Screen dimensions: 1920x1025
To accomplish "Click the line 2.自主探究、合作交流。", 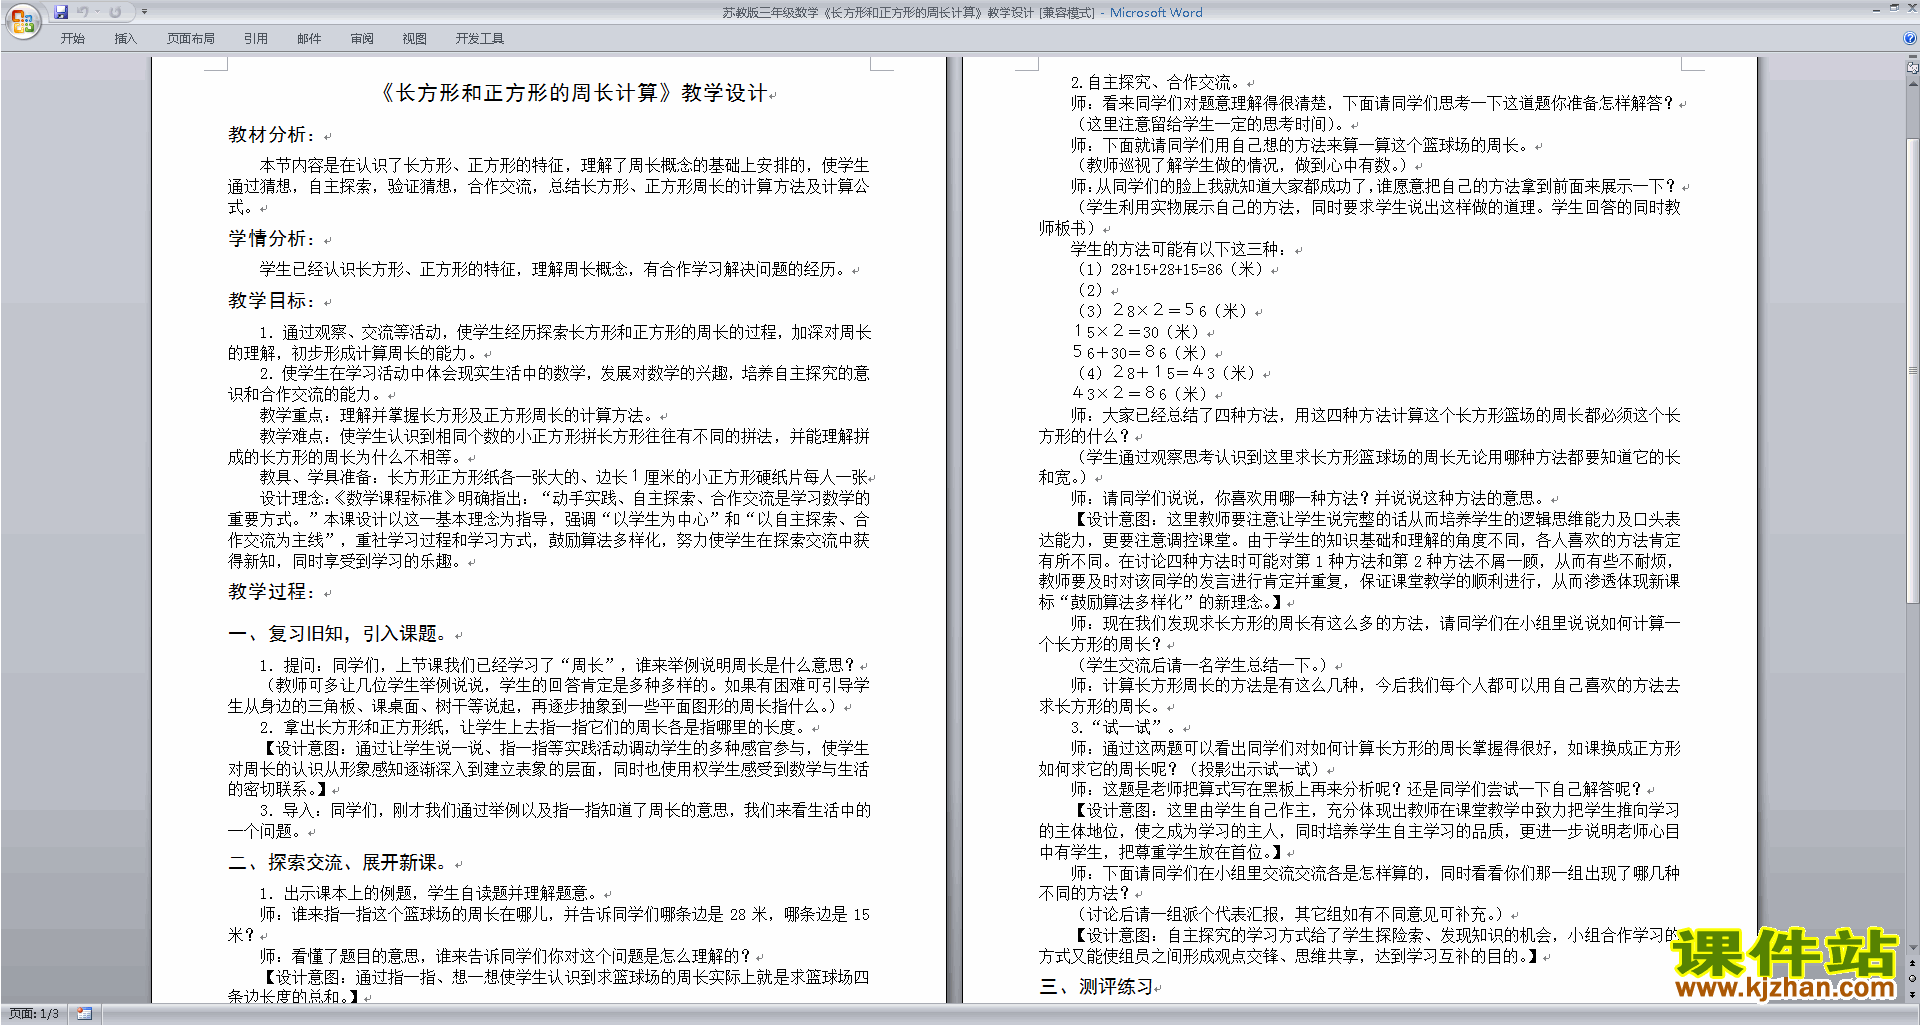I will click(x=1156, y=83).
